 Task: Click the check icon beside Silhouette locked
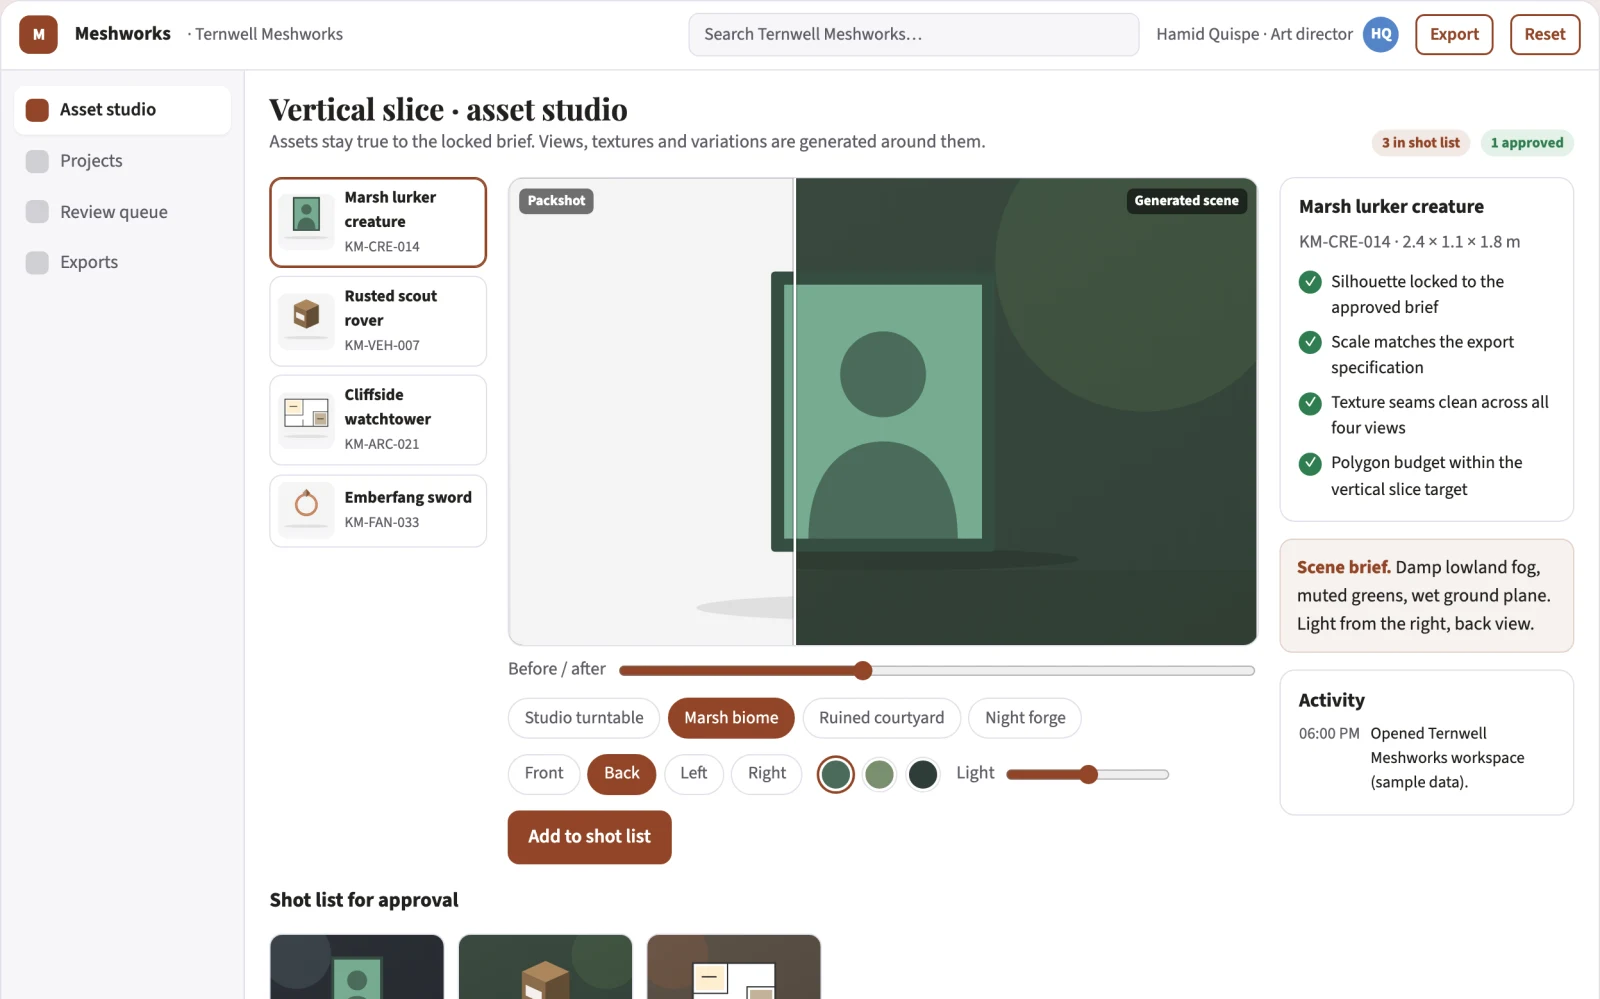point(1310,282)
